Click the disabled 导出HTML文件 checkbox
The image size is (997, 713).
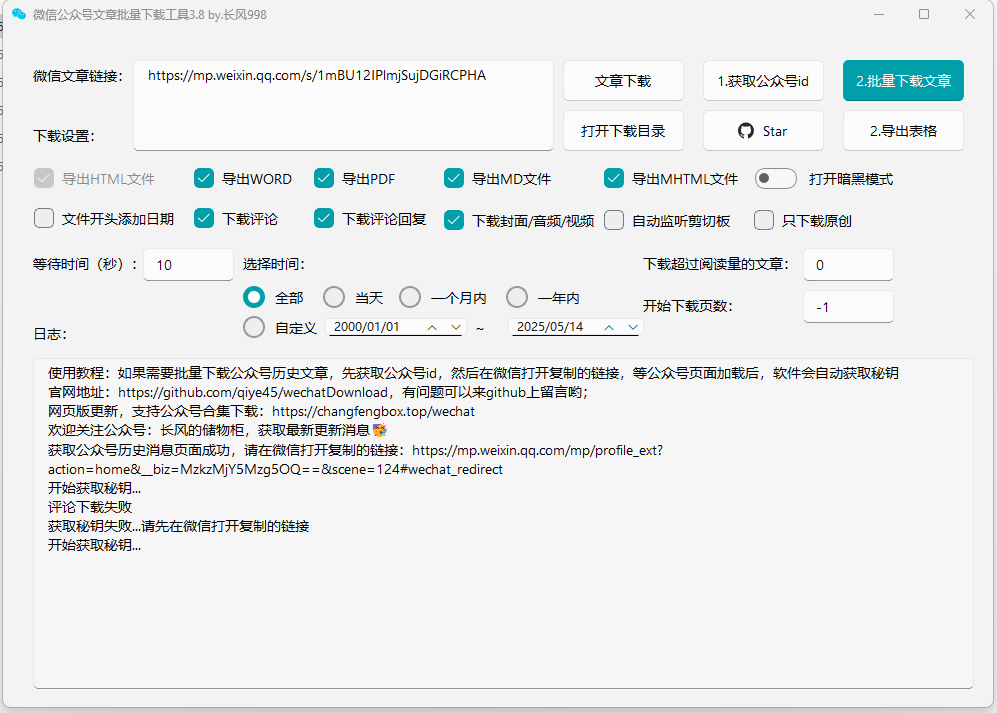pos(44,179)
